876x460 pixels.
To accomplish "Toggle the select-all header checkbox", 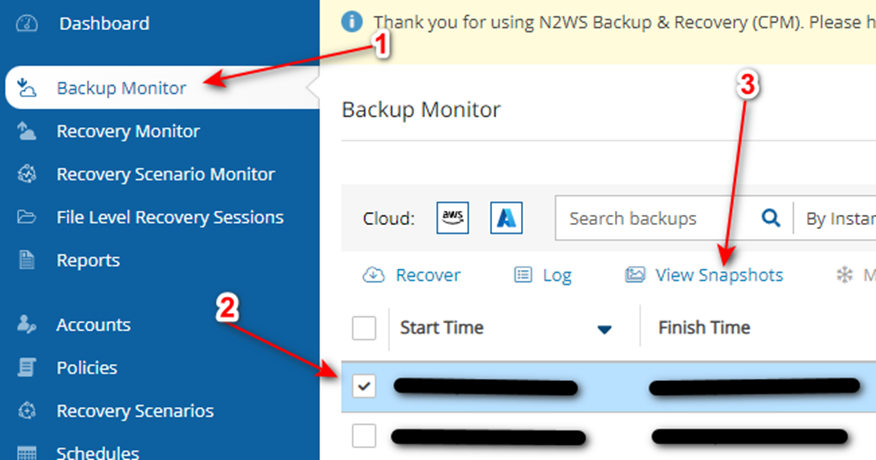I will [x=364, y=328].
